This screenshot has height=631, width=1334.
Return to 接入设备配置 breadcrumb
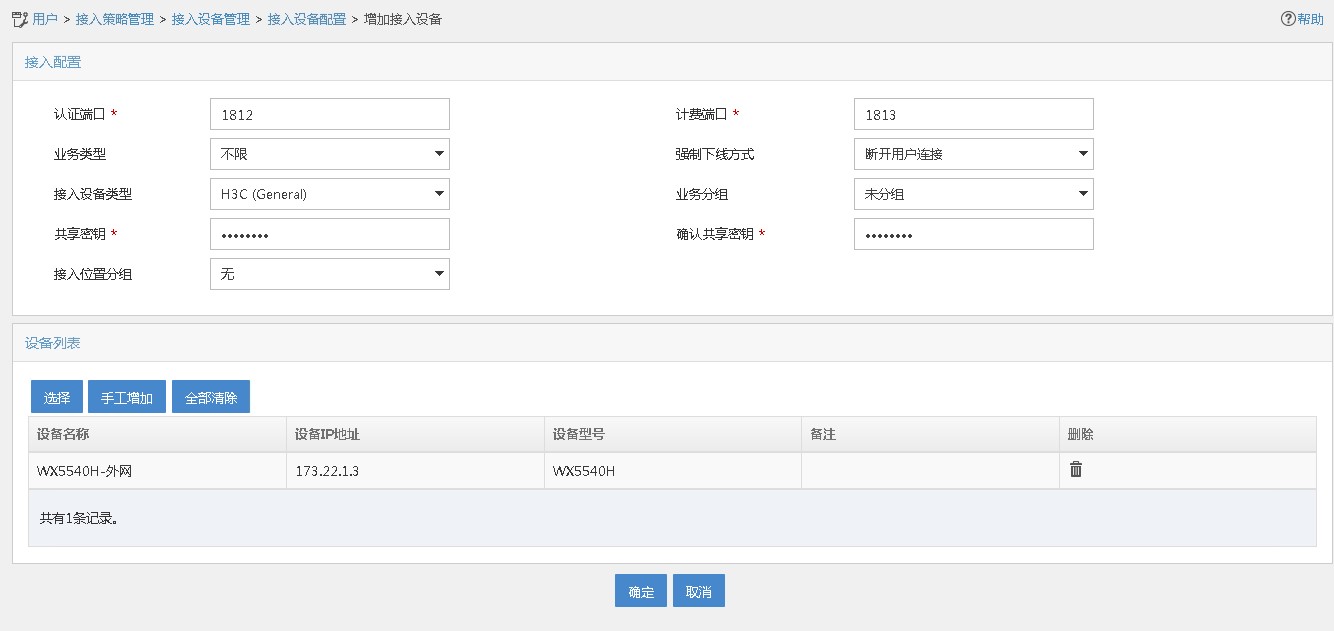click(x=307, y=19)
